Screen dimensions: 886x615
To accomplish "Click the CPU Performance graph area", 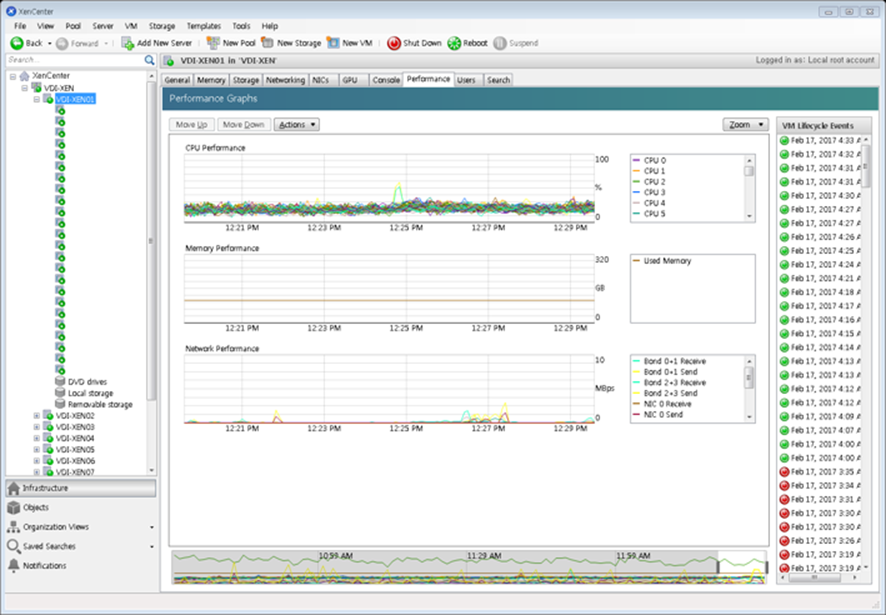I will (x=389, y=188).
